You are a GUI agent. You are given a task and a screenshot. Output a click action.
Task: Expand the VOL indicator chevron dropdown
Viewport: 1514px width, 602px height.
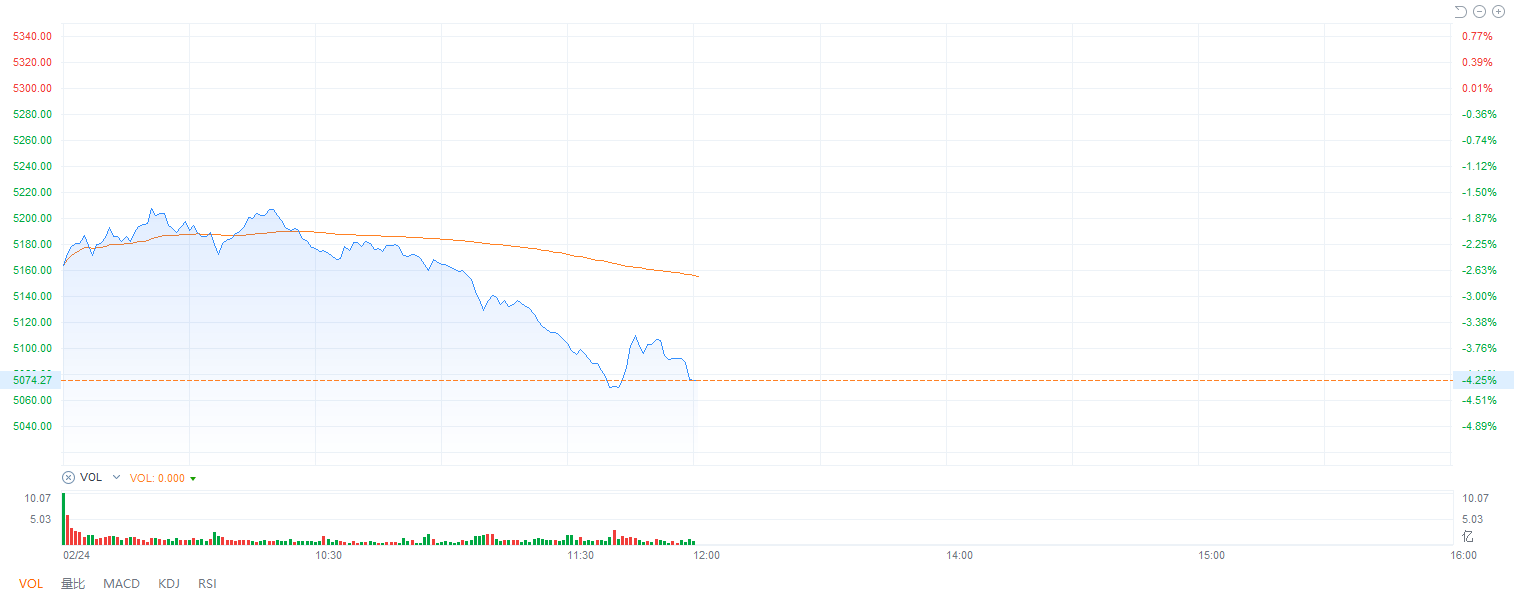[116, 477]
